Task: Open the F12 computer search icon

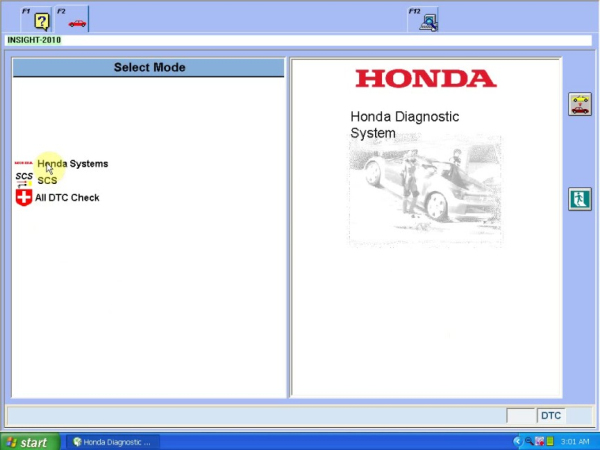Action: tap(429, 23)
